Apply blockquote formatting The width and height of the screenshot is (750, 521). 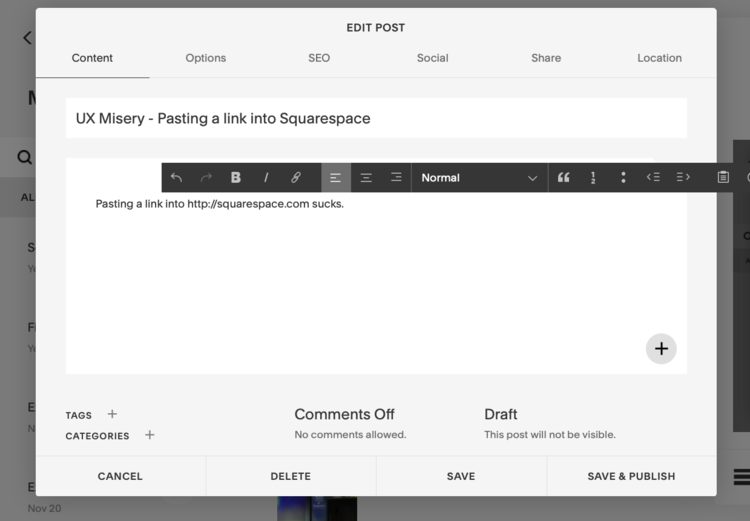click(x=563, y=177)
